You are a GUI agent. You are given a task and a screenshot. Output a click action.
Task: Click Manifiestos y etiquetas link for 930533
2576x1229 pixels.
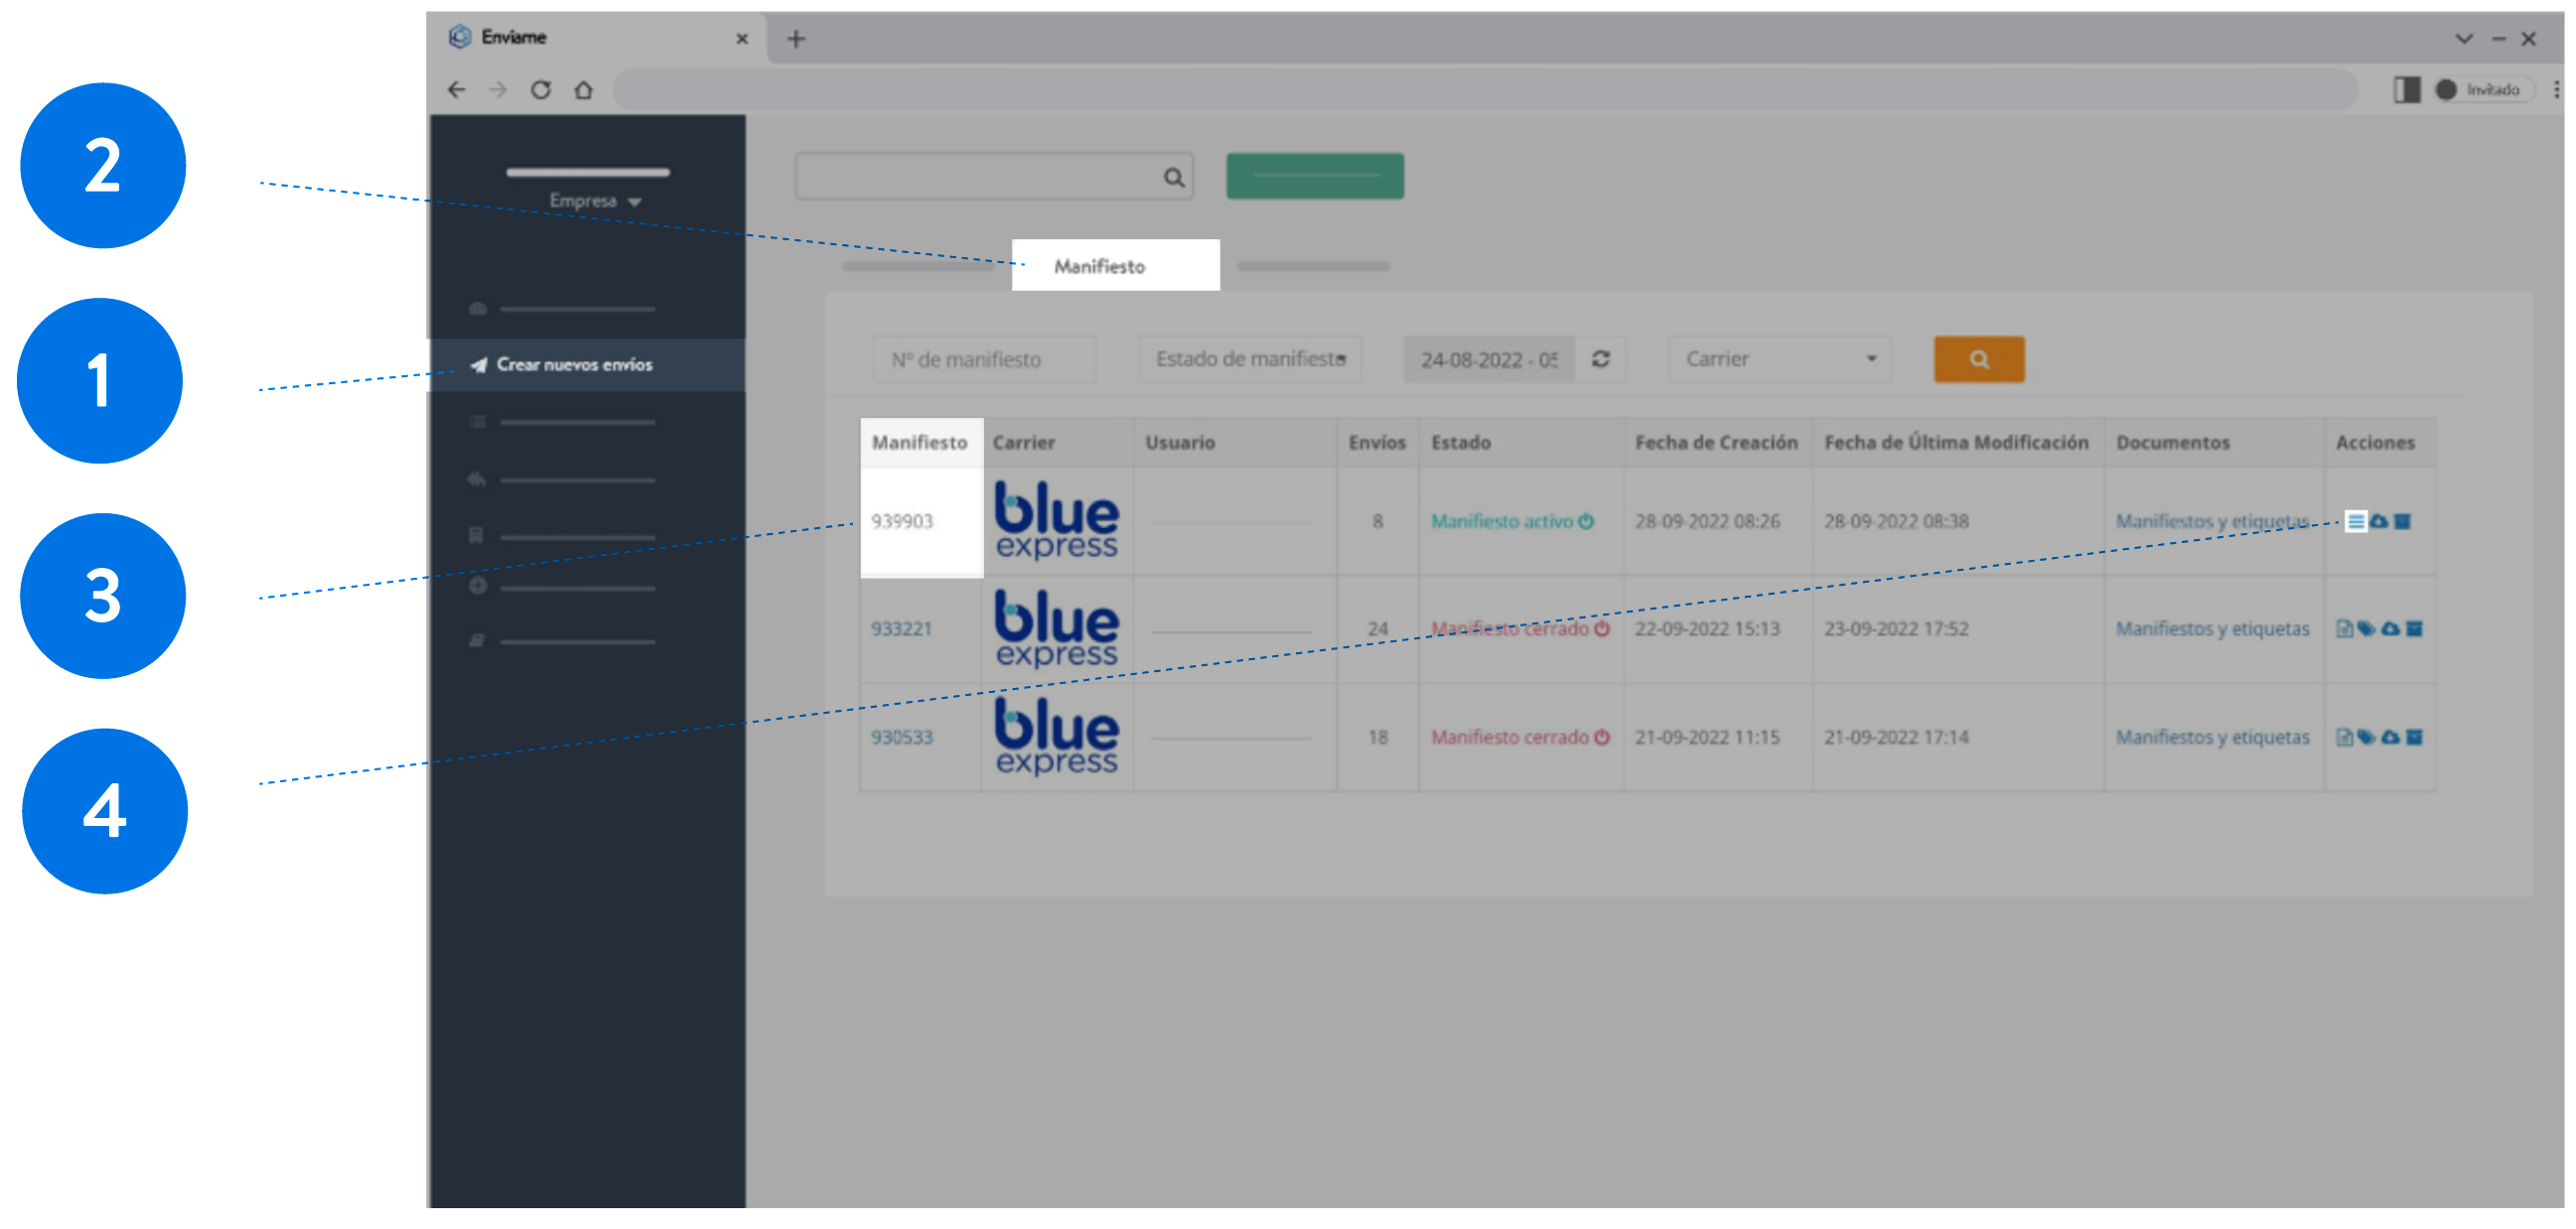point(2211,738)
